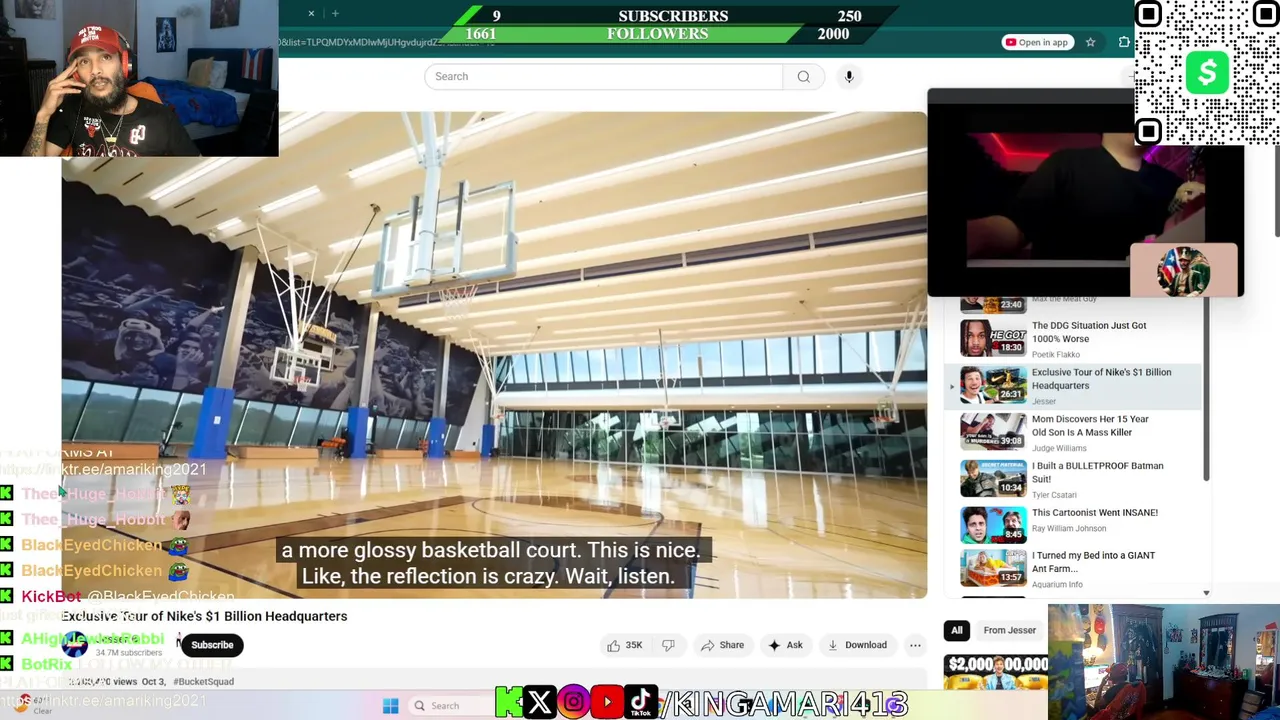Screen dimensions: 1280x720
Task: Click the video title Exclusive Tour of Nike's
Action: point(204,616)
